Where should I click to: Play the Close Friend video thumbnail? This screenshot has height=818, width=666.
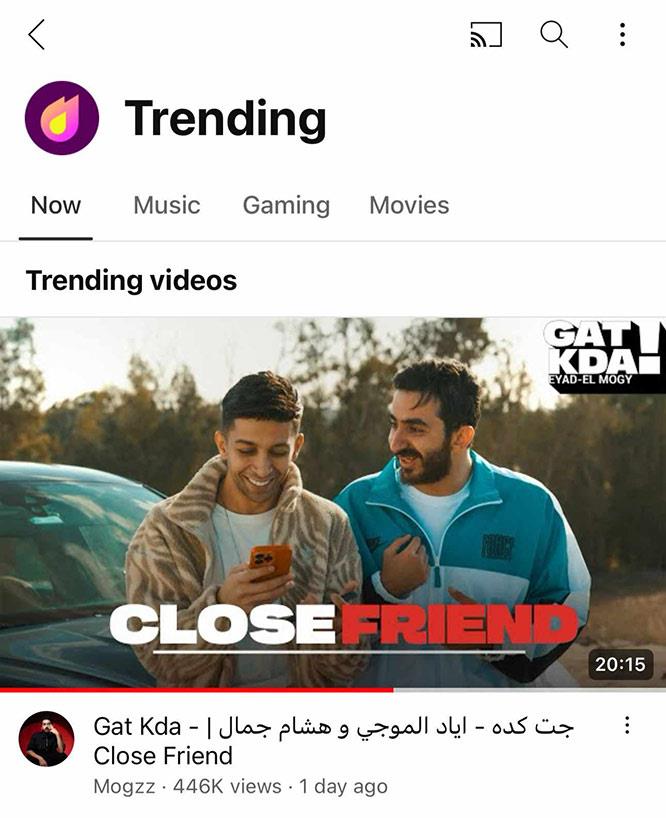pos(333,502)
